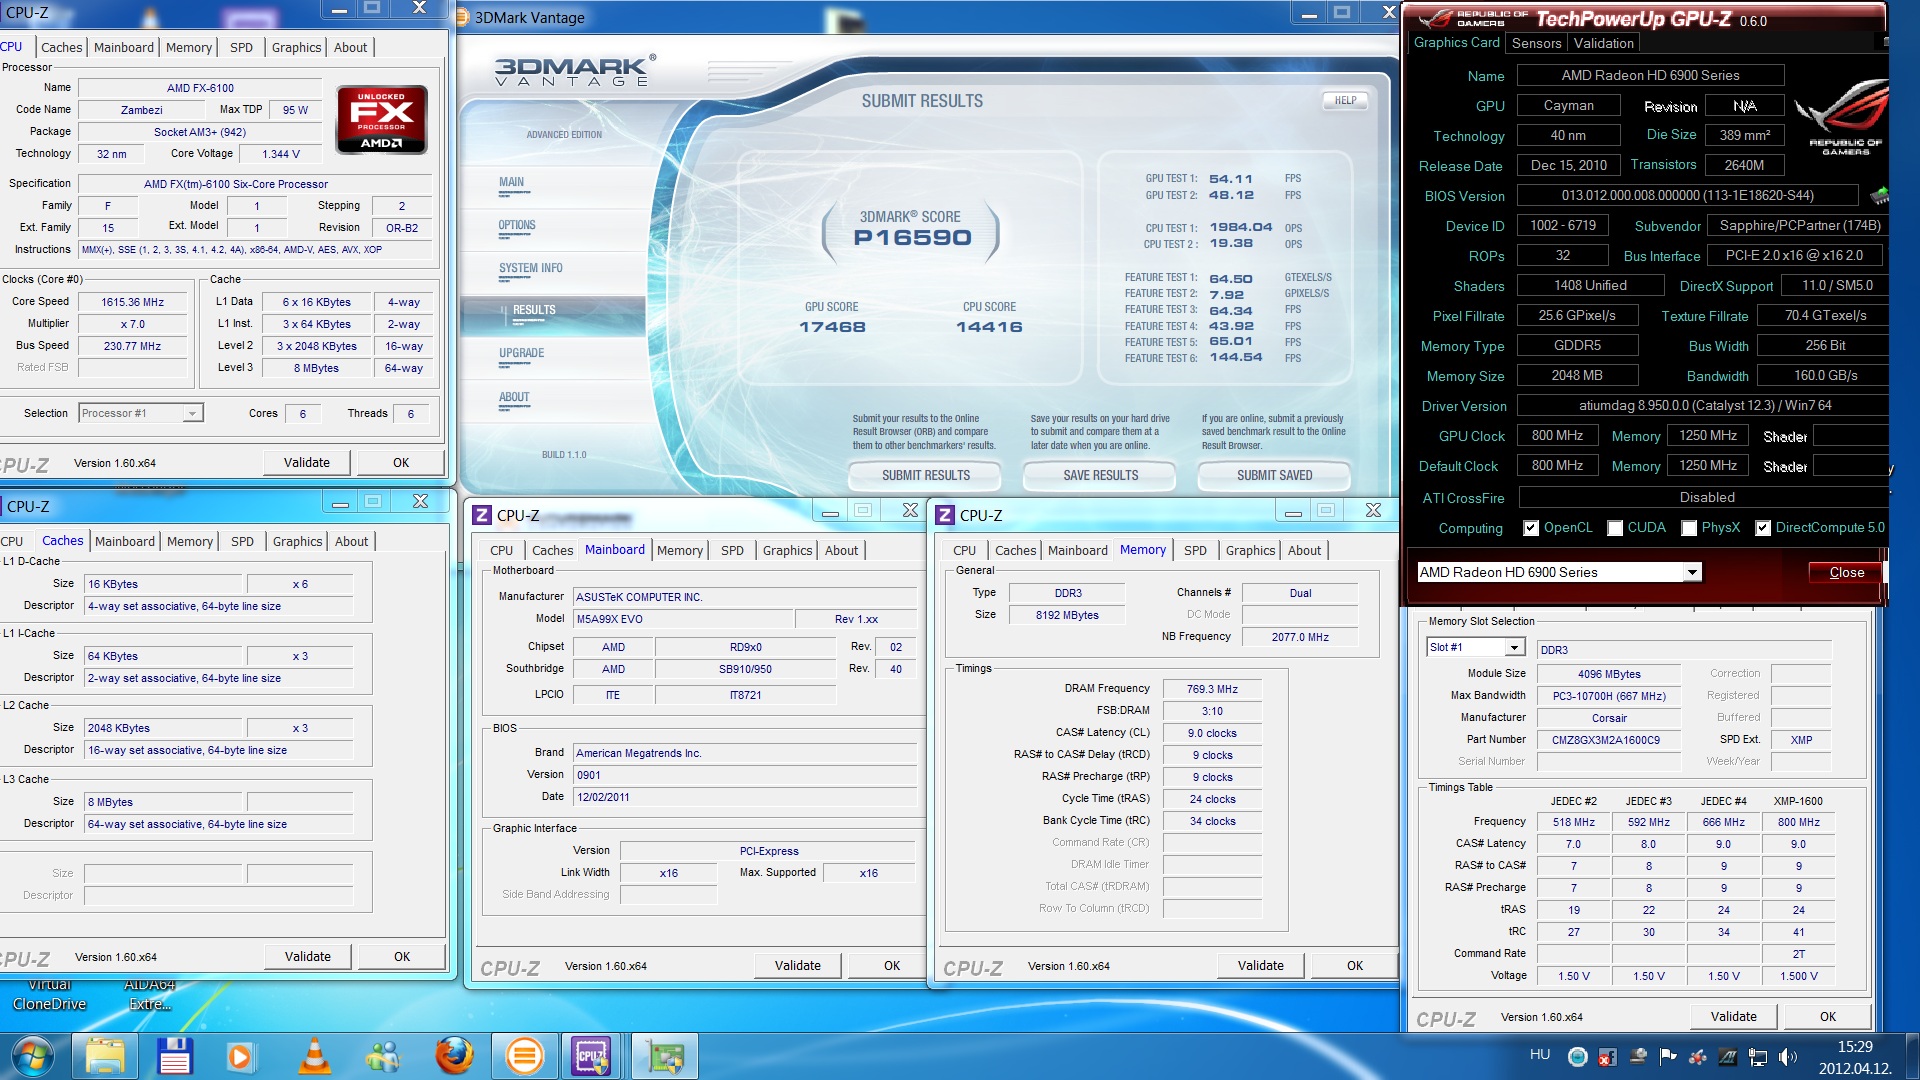This screenshot has width=1920, height=1080.
Task: Click the GPU-Z BIOS save chip icon
Action: [1878, 195]
